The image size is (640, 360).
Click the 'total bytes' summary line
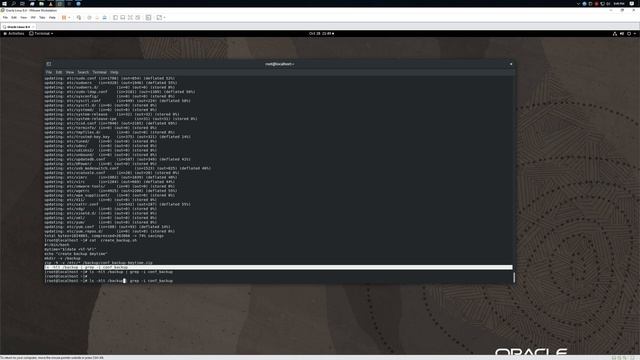click(104, 236)
